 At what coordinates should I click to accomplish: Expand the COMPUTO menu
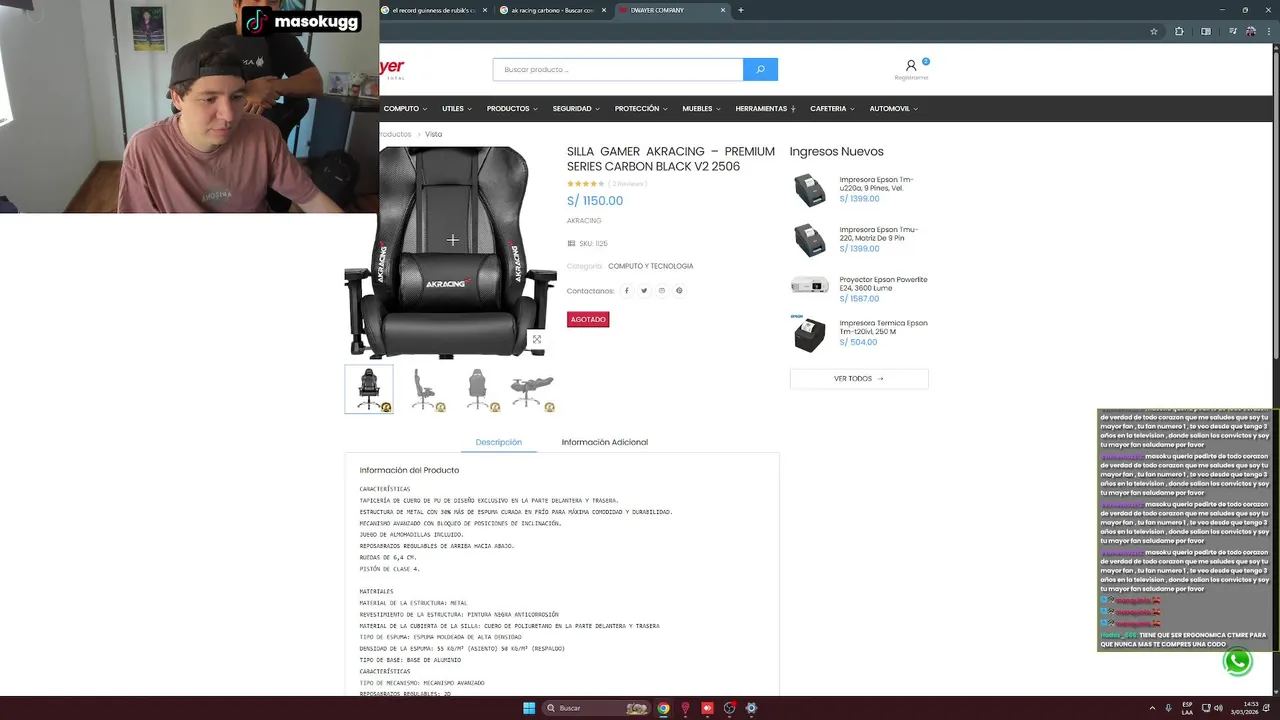pos(405,108)
